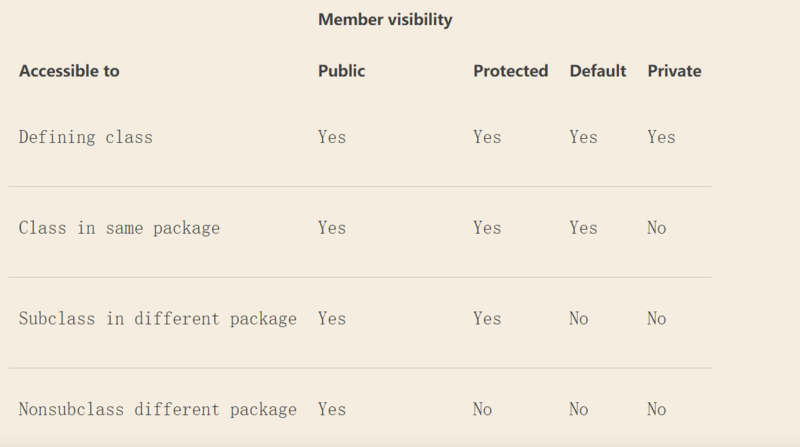The image size is (800, 447).
Task: Click Default cell Yes for same package
Action: 583,228
